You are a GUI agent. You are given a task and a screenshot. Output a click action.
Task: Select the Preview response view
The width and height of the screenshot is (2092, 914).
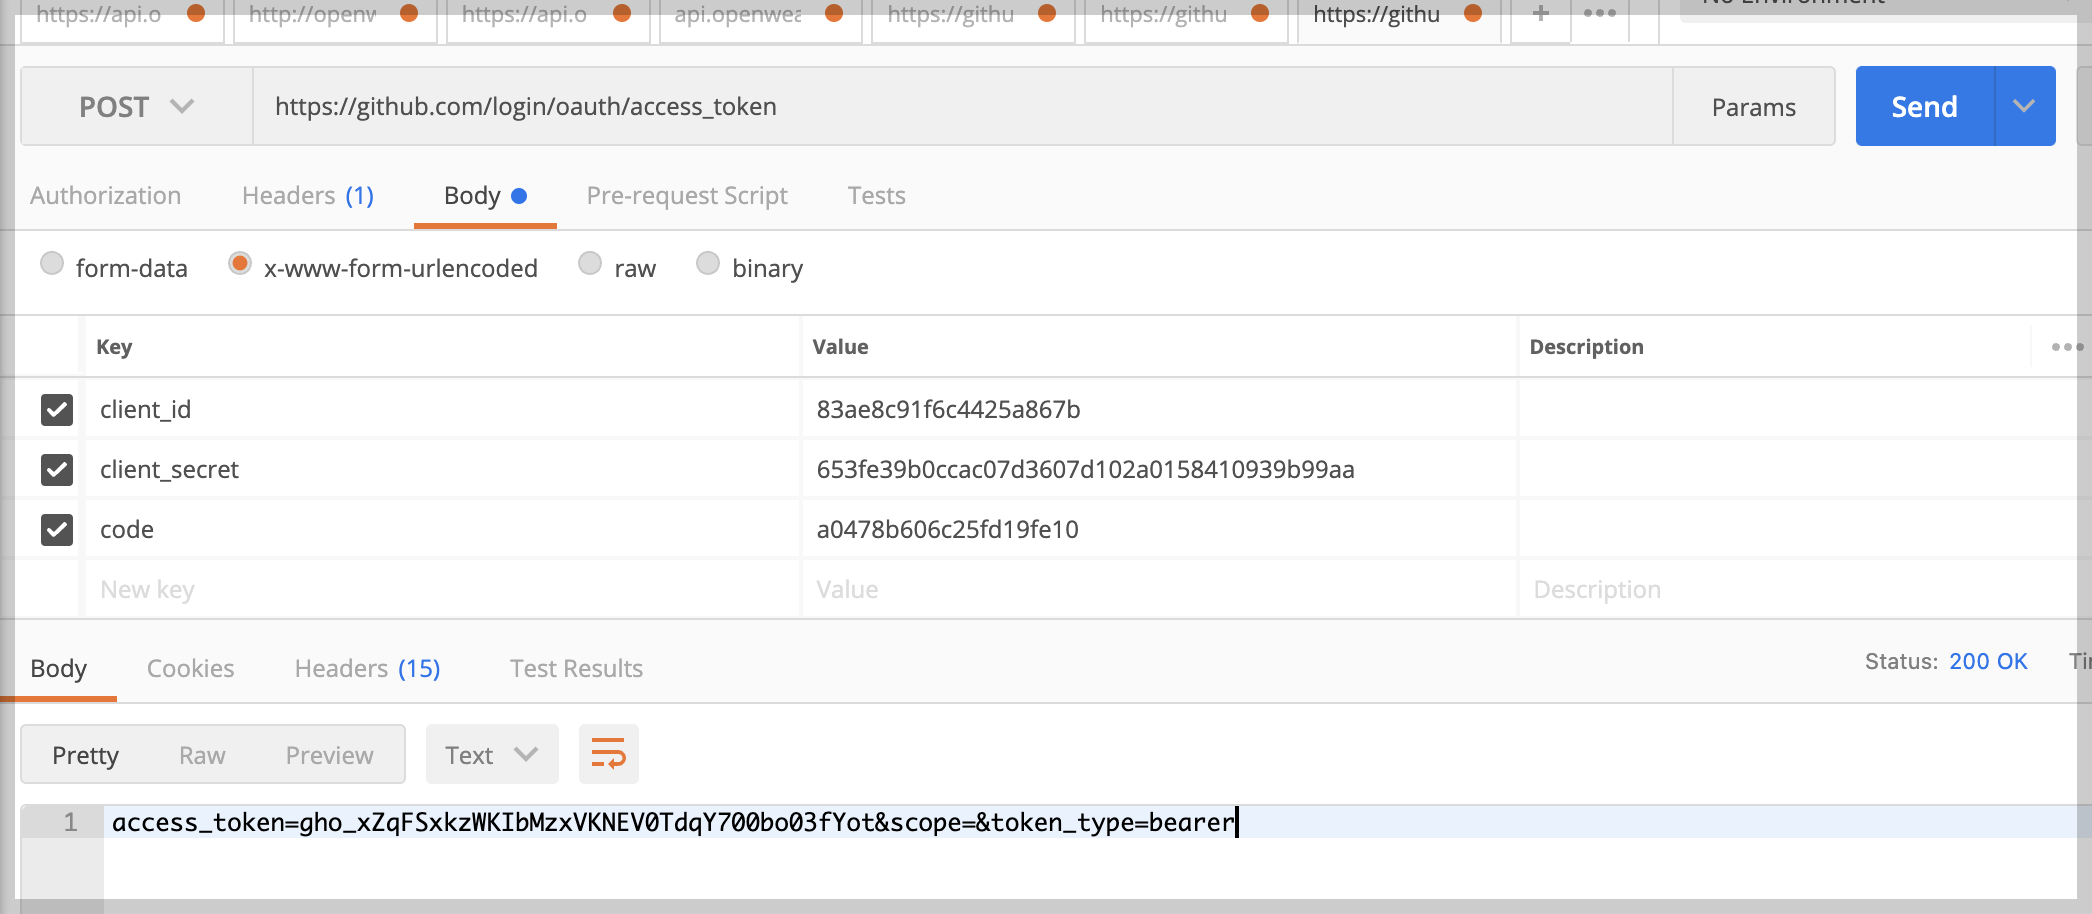pos(329,755)
